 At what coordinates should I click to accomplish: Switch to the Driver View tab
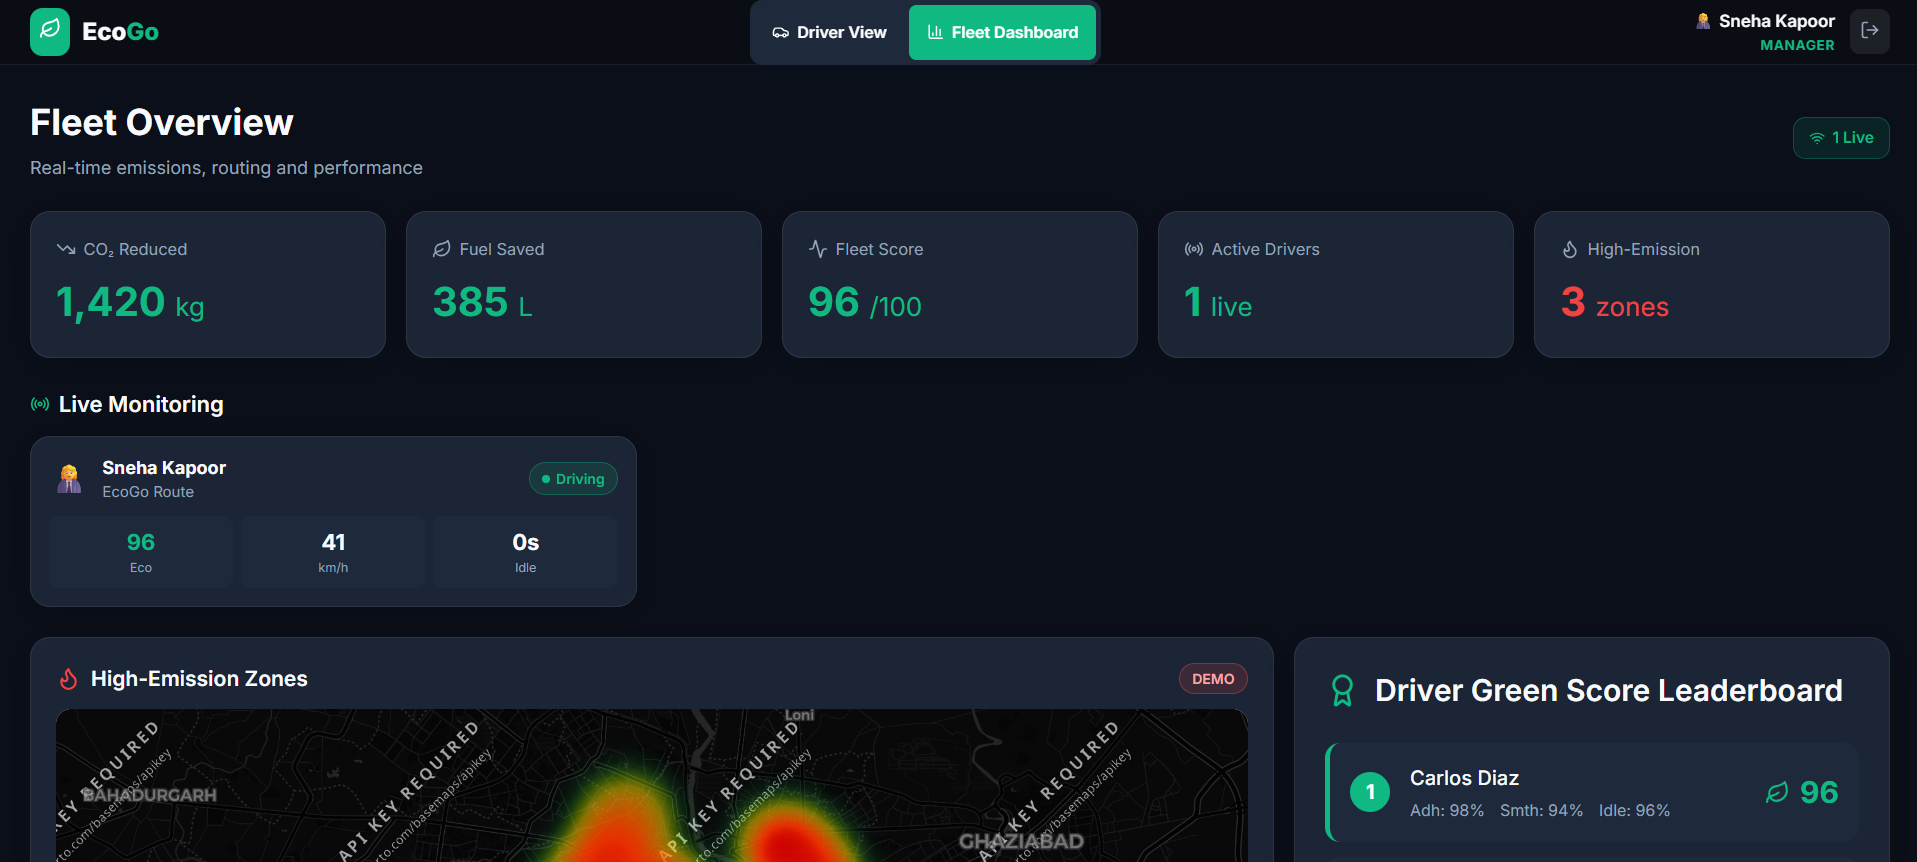tap(829, 32)
